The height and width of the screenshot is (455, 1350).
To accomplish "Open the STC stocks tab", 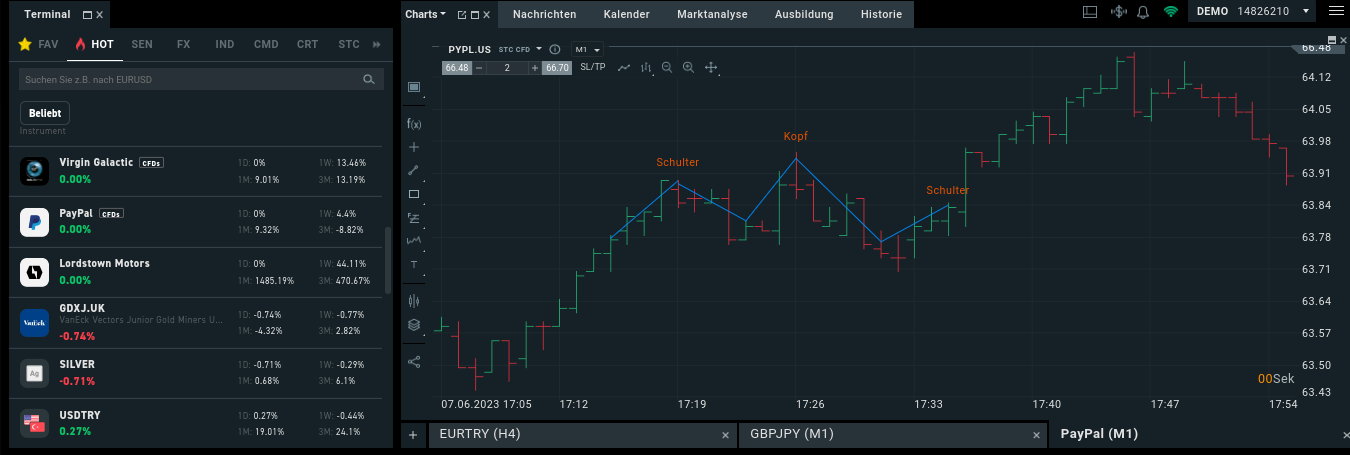I will point(349,44).
